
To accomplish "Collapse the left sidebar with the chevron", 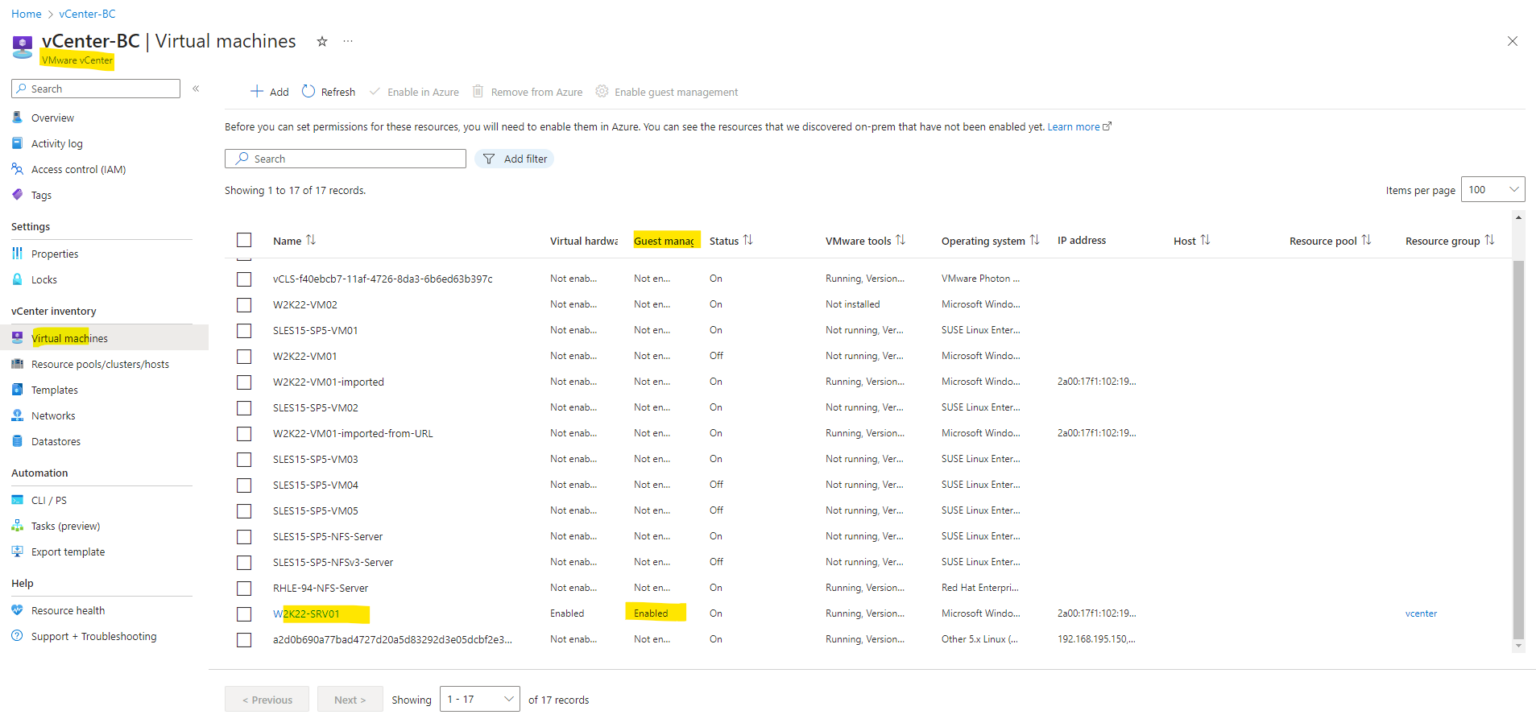I will tap(196, 87).
